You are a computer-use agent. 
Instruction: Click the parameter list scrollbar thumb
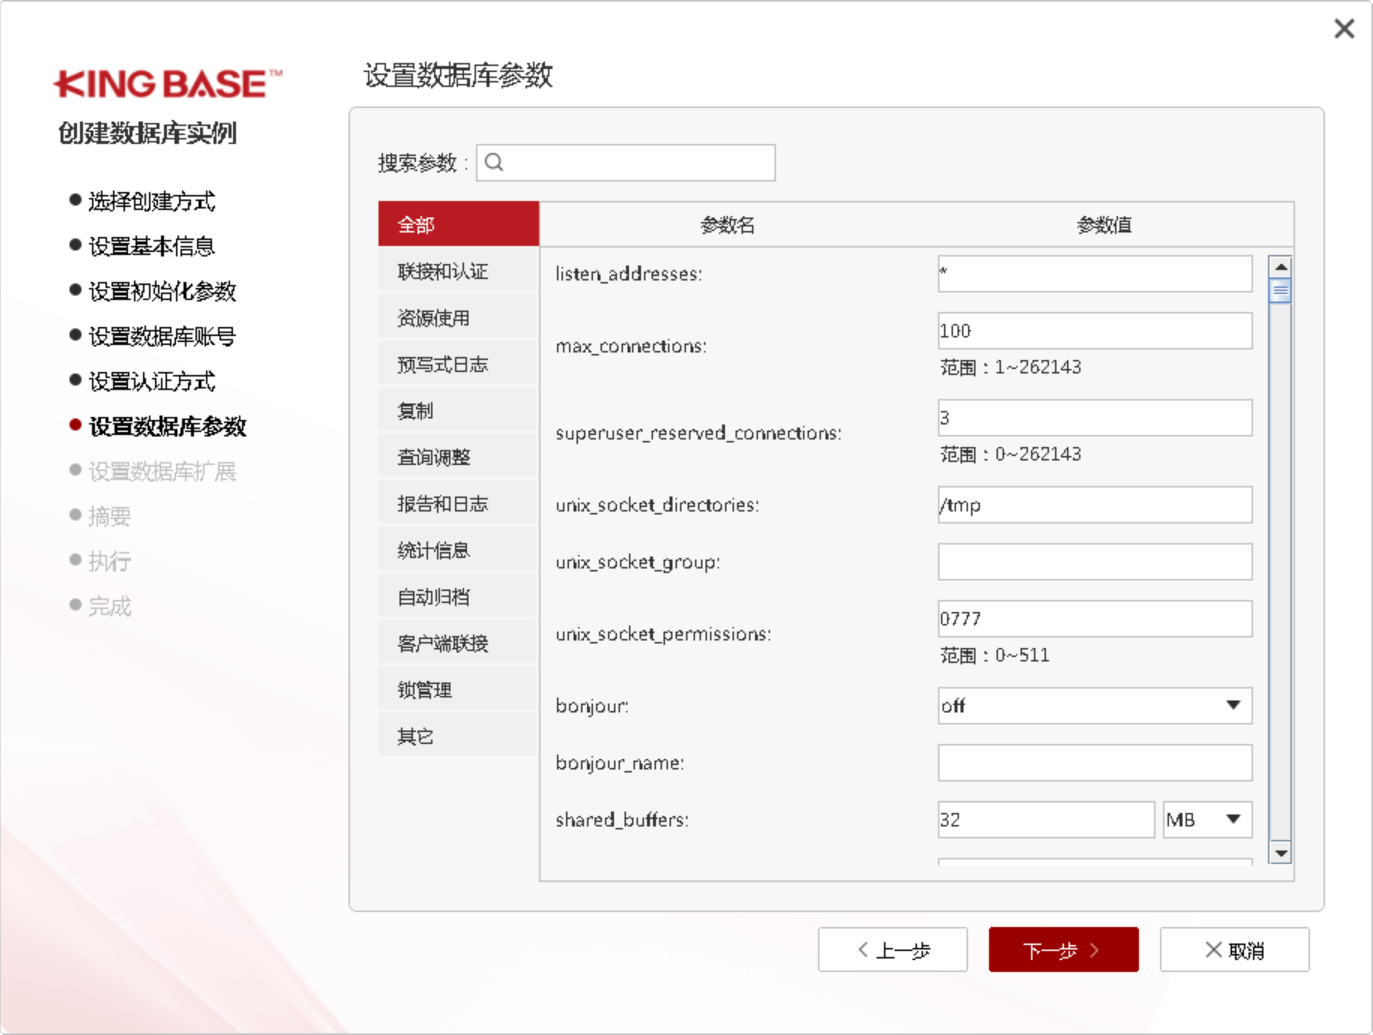tap(1280, 290)
